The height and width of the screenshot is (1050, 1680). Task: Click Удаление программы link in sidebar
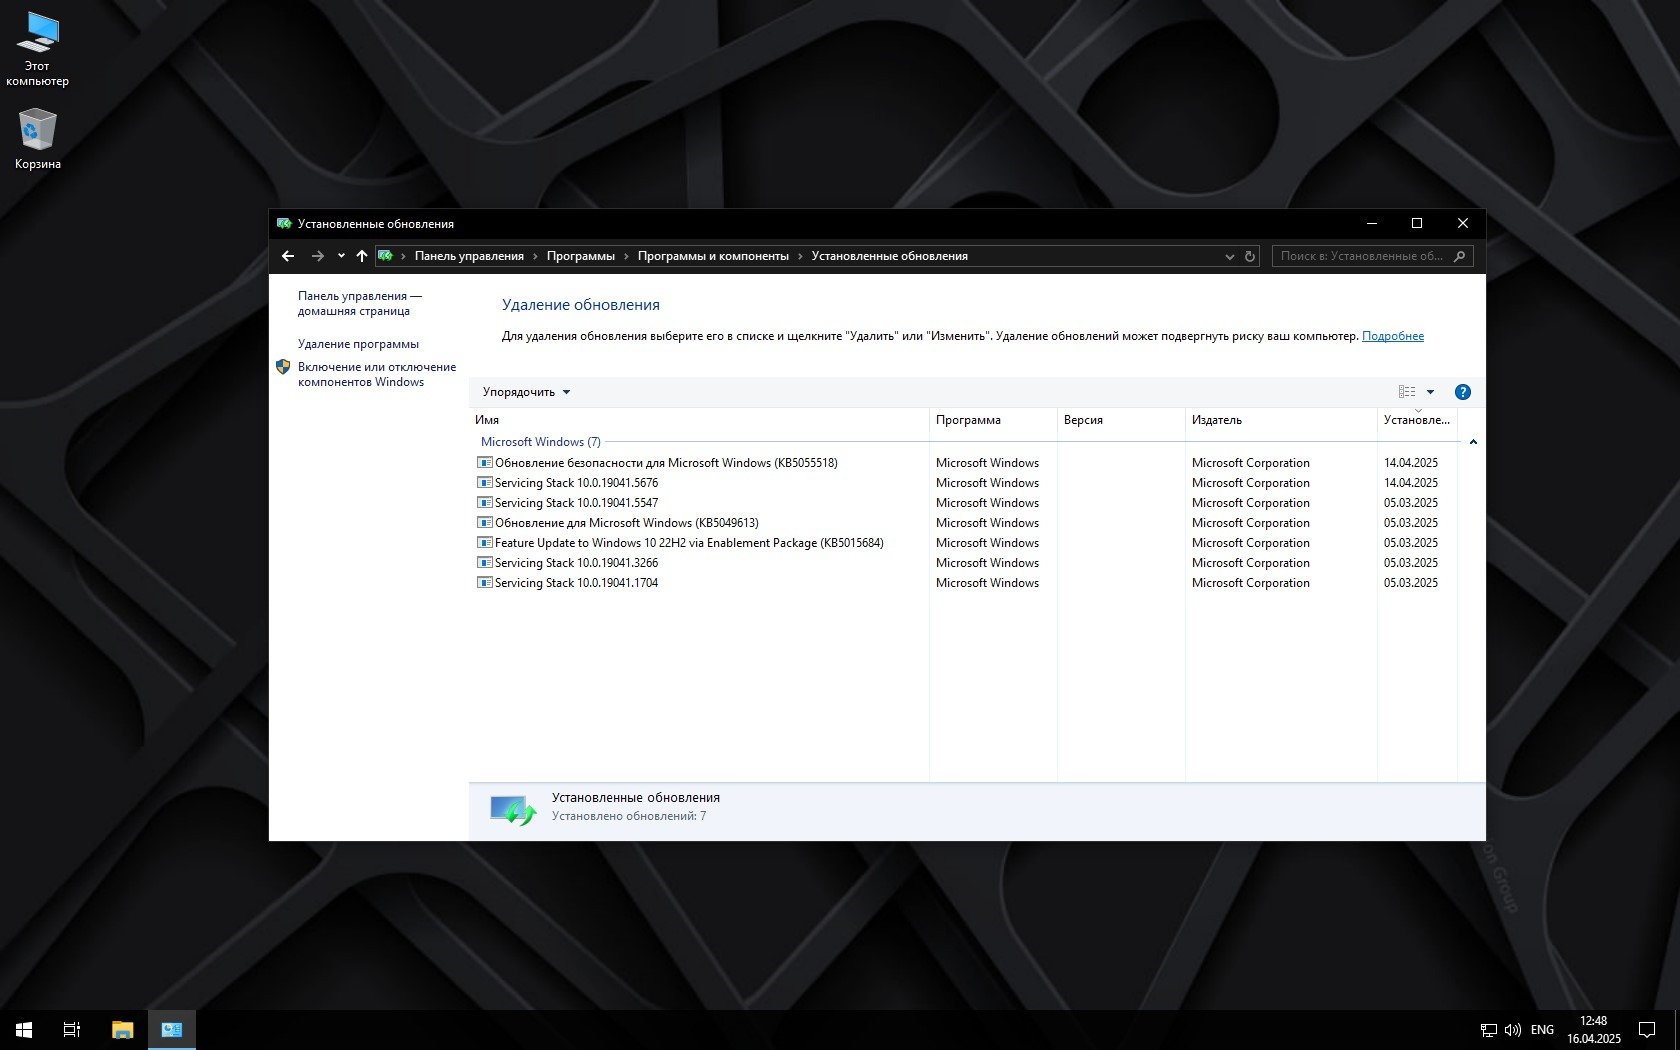(358, 344)
